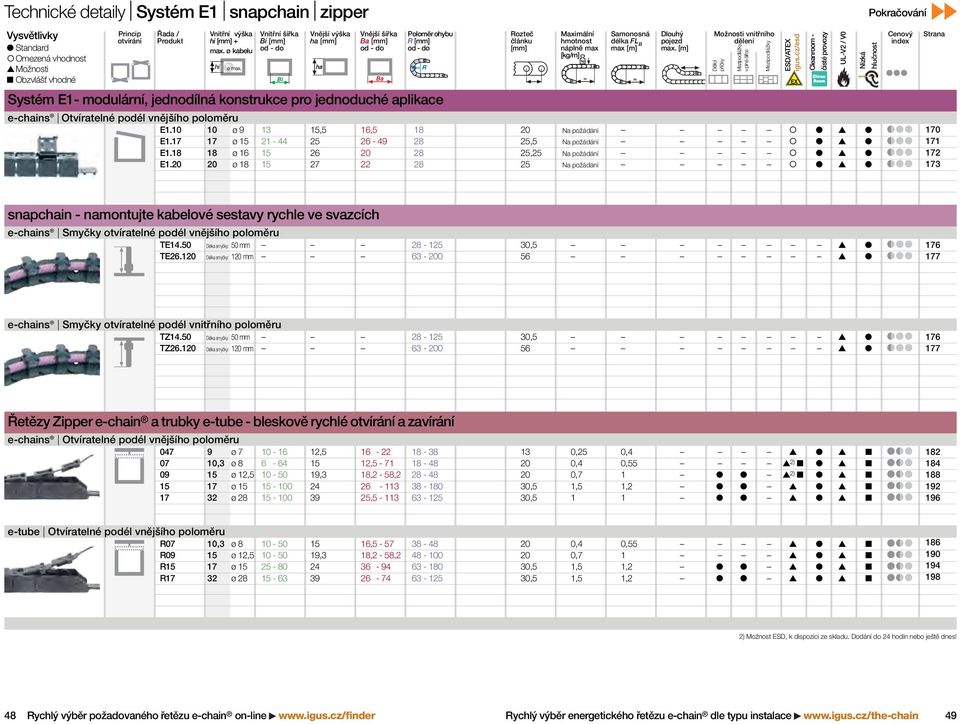Click price index dots in E1.10 row
The image size is (960, 724).
click(899, 130)
